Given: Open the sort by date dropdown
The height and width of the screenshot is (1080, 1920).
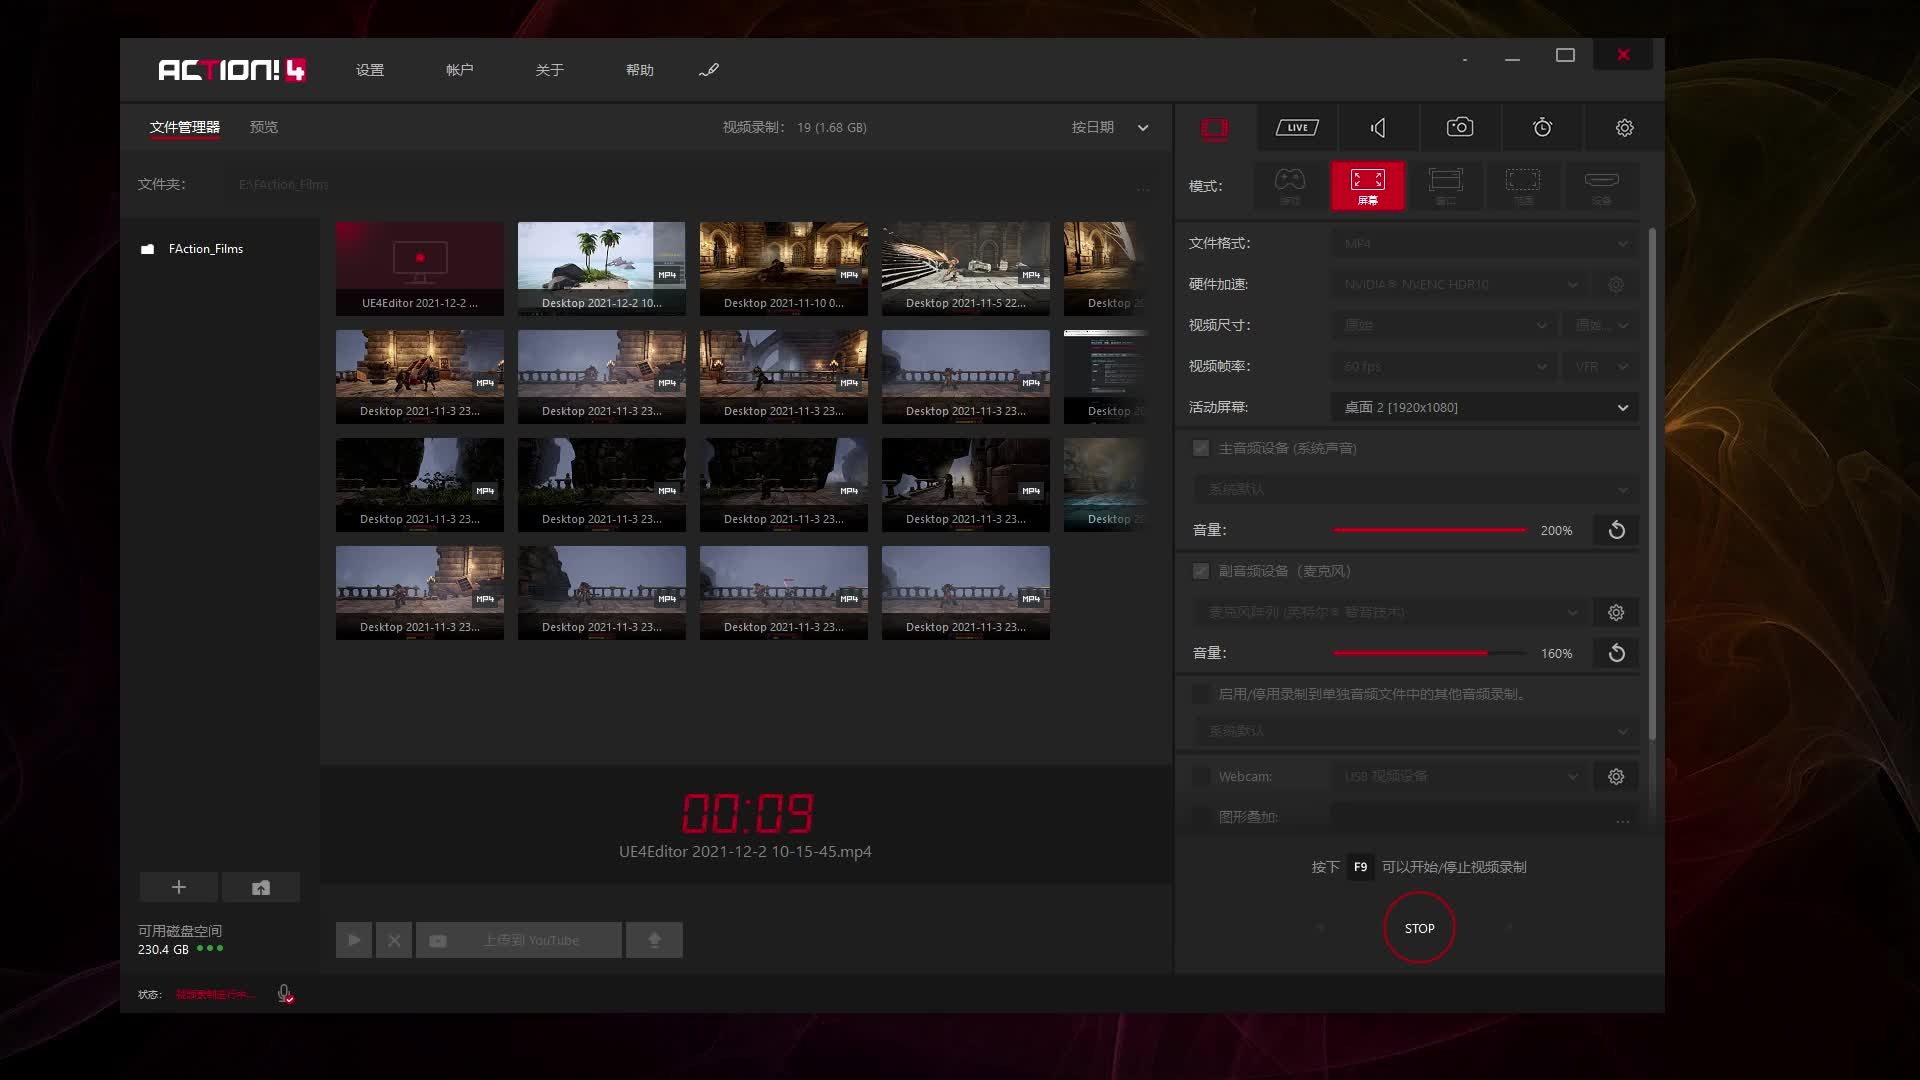Looking at the screenshot, I should coord(1109,127).
